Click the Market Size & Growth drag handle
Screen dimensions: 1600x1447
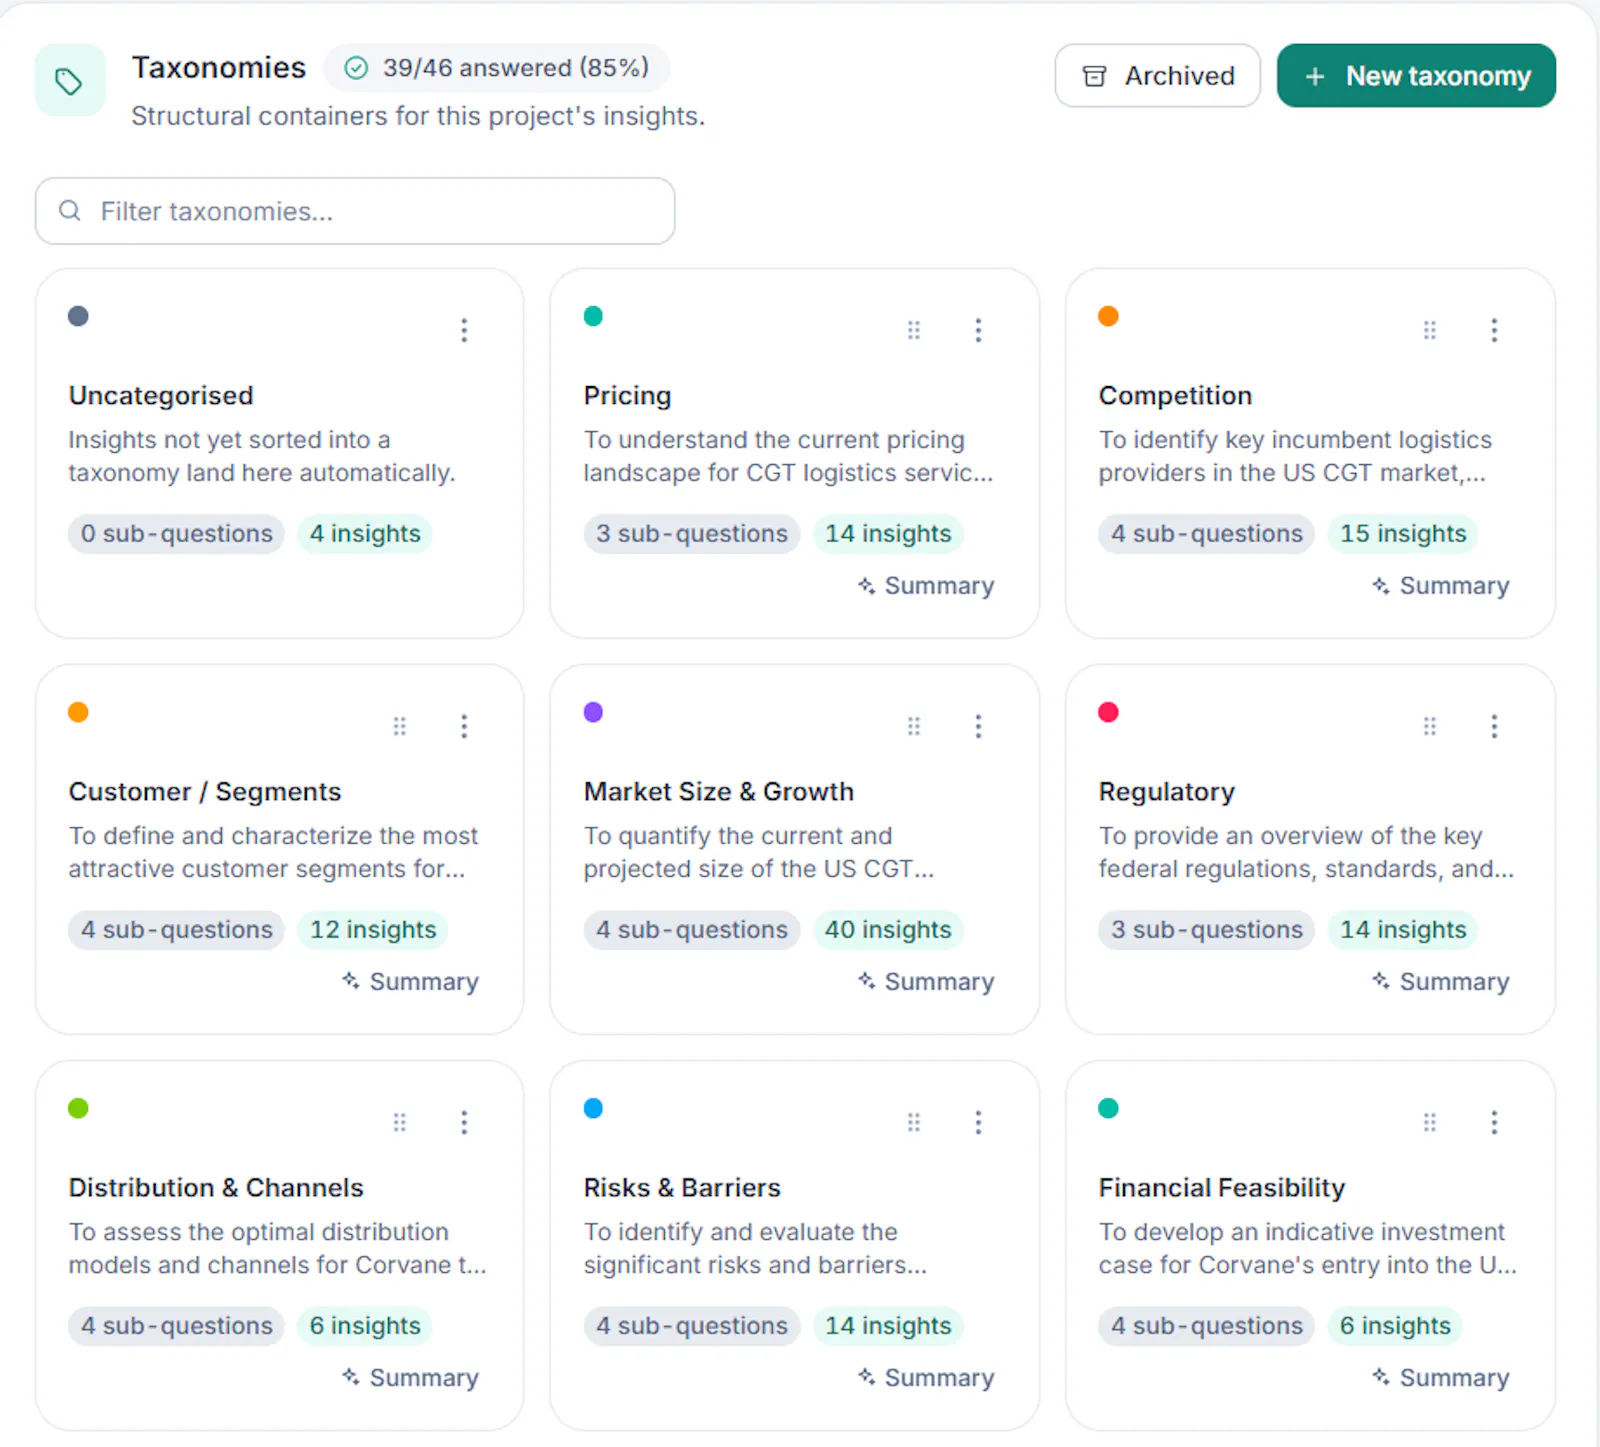[x=914, y=726]
